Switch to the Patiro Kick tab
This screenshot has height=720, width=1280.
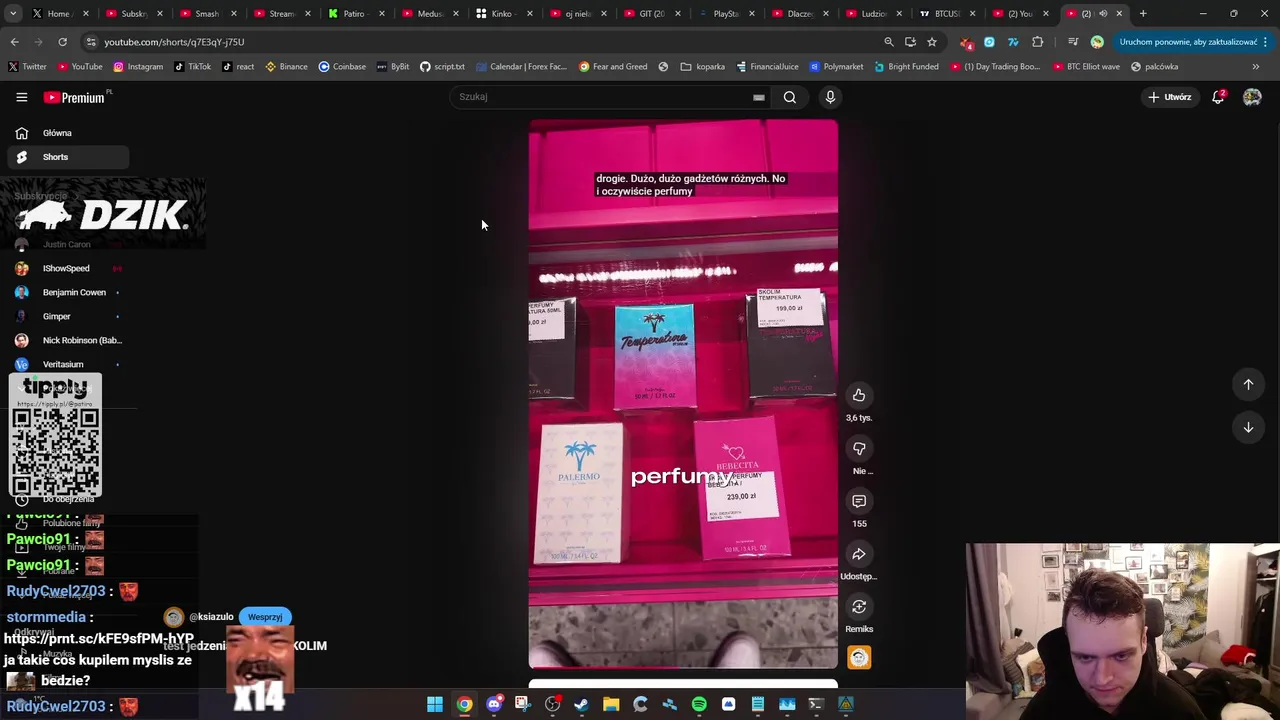click(356, 14)
